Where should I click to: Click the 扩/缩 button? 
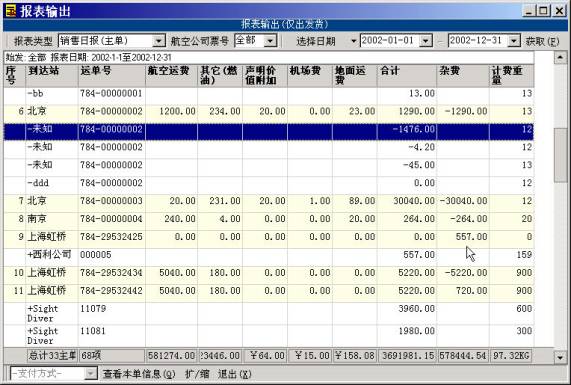tap(197, 374)
